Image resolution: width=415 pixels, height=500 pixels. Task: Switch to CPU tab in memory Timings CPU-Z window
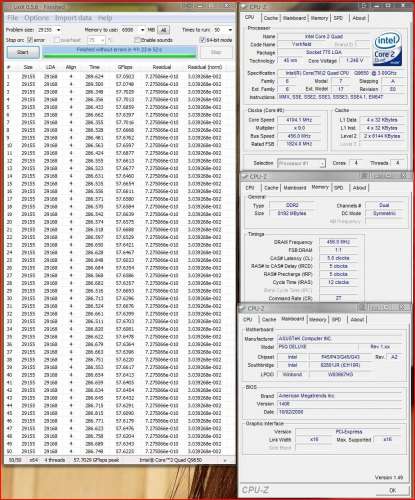point(250,188)
